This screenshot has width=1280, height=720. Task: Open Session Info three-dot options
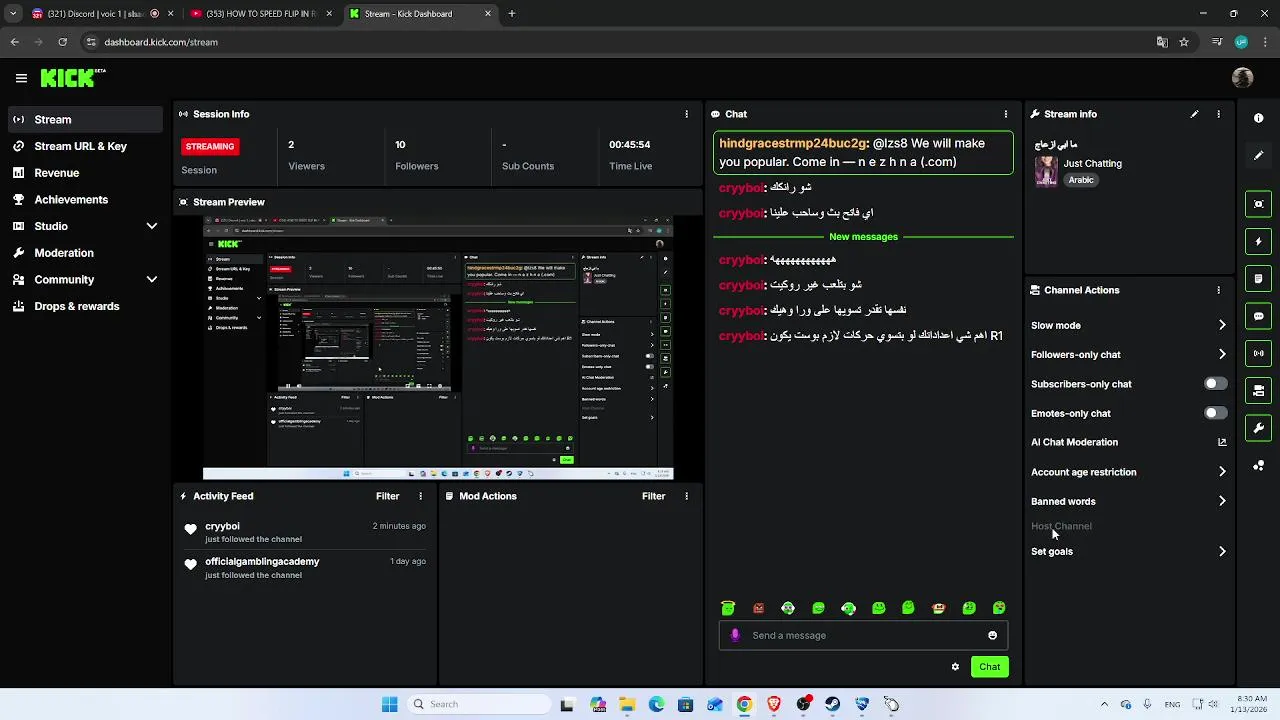click(x=686, y=114)
